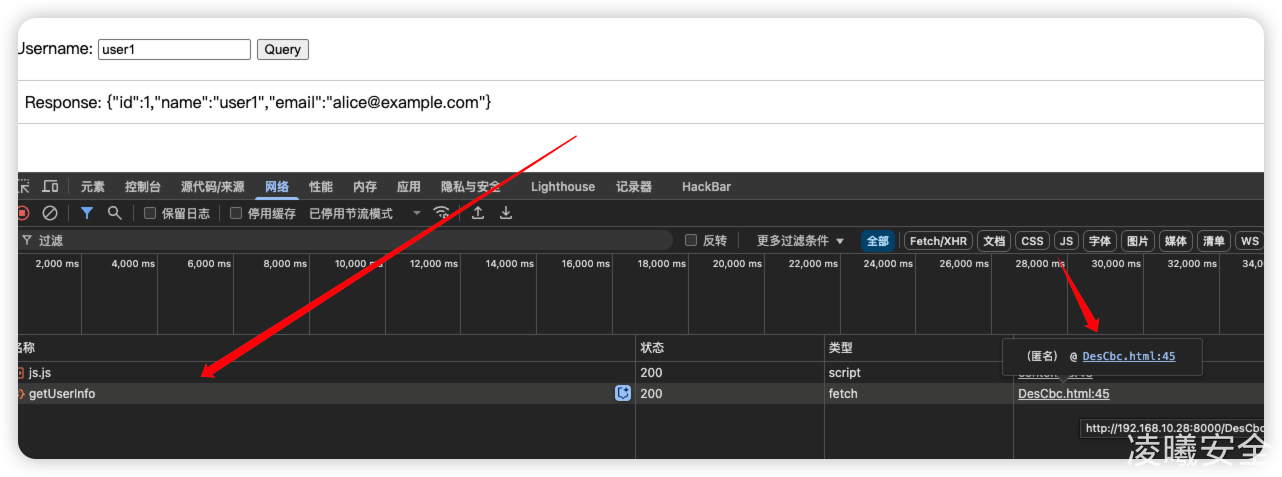Switch to the 控制台 tab
This screenshot has width=1282, height=477.
142,187
